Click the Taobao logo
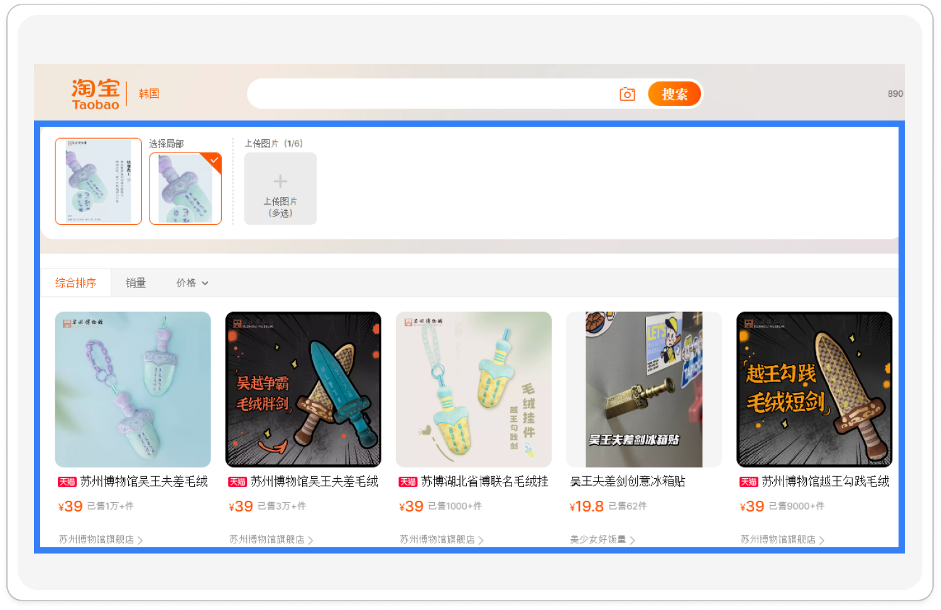Image resolution: width=941 pixels, height=610 pixels. click(x=96, y=94)
